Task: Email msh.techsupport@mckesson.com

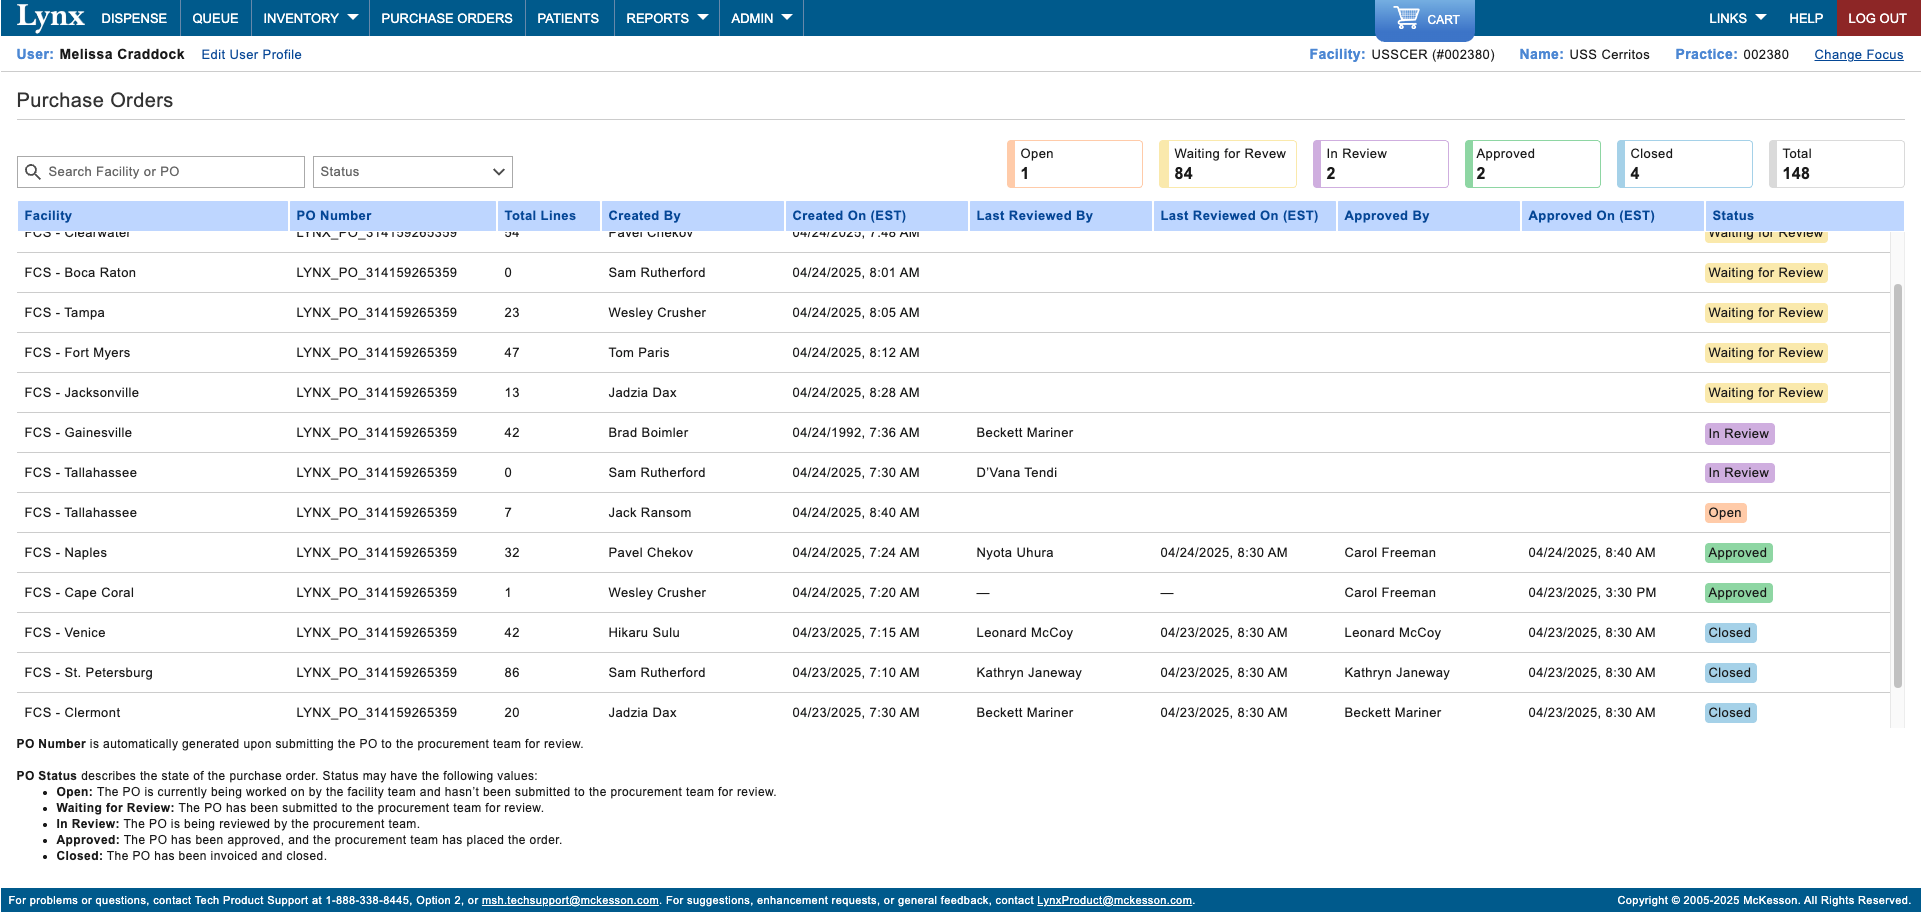Action: coord(570,900)
